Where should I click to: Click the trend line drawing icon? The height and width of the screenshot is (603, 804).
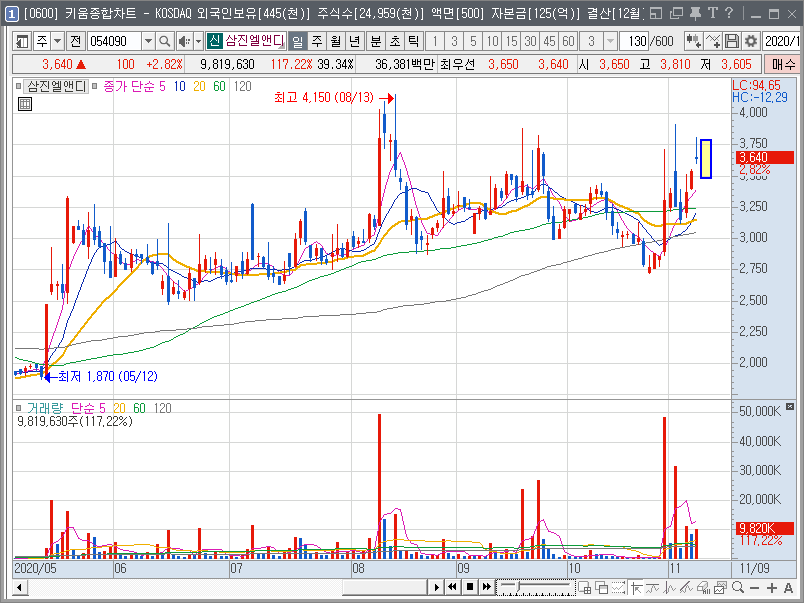pos(686,587)
